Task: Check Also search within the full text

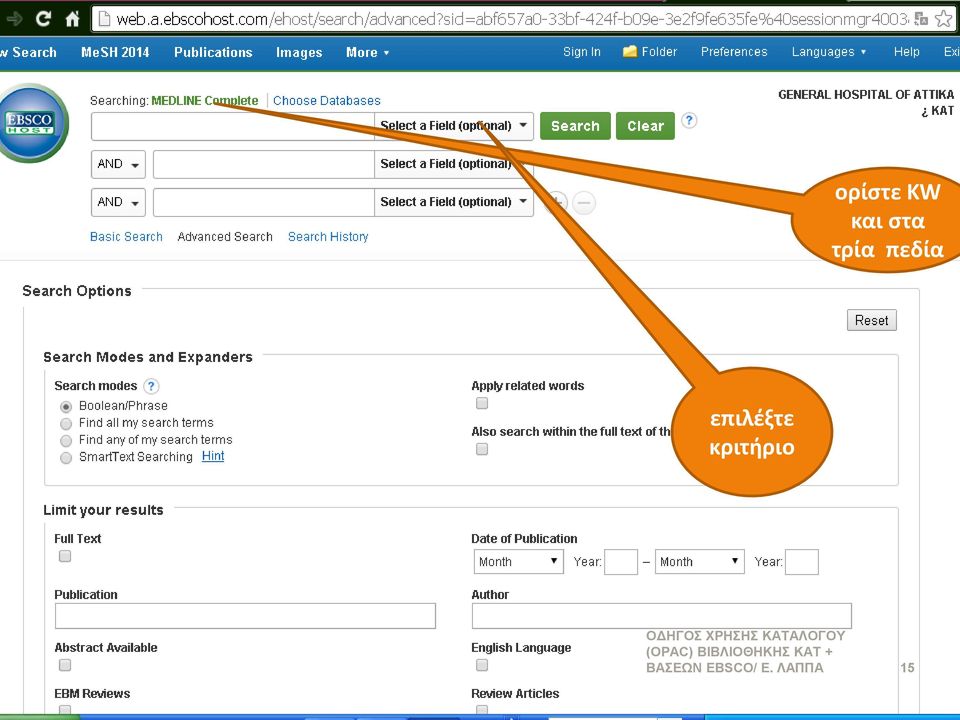Action: (x=482, y=449)
